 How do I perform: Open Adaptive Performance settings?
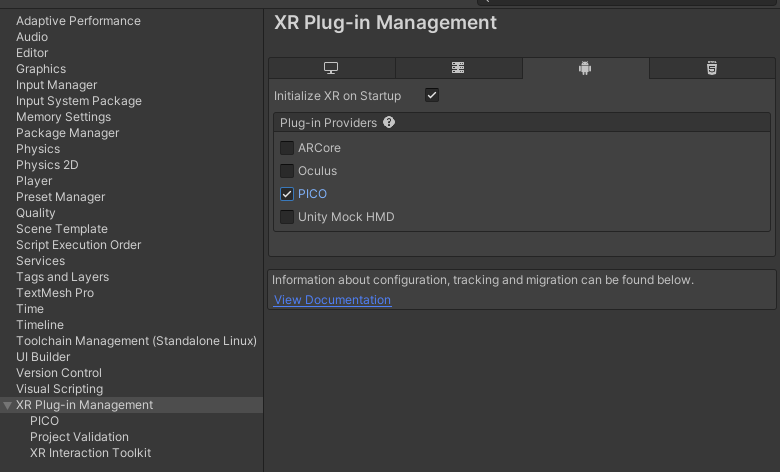point(78,21)
